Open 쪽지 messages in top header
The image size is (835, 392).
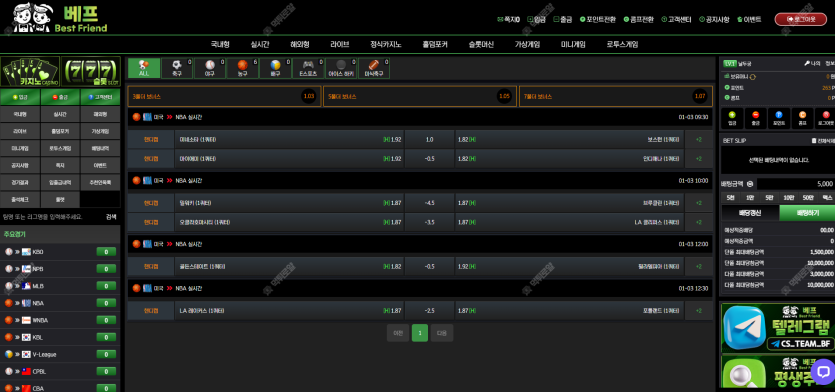pyautogui.click(x=508, y=19)
